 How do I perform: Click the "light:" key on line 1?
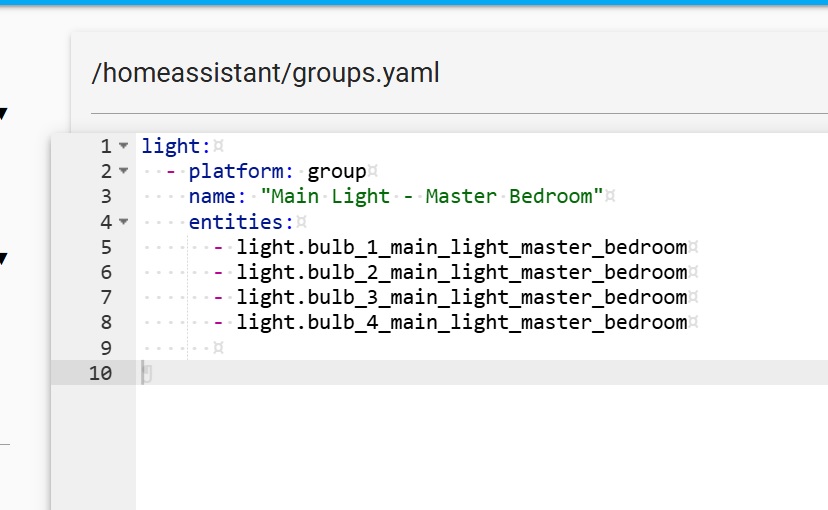point(170,146)
